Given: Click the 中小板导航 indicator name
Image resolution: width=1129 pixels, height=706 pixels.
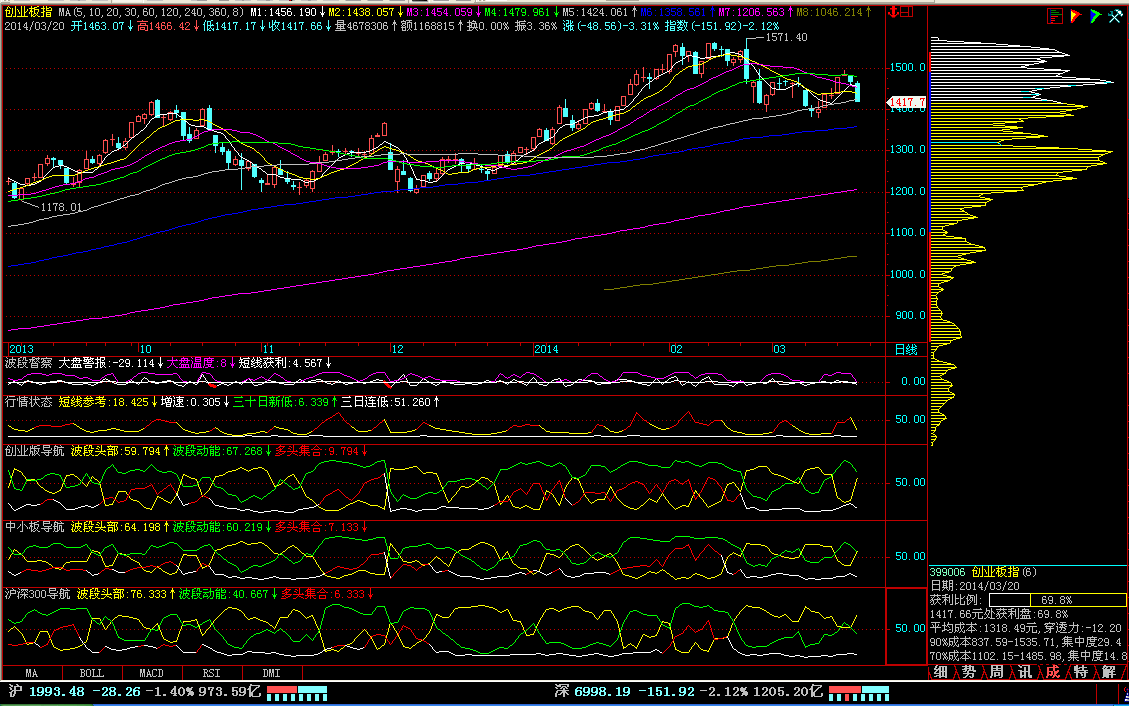Looking at the screenshot, I should pyautogui.click(x=34, y=528).
